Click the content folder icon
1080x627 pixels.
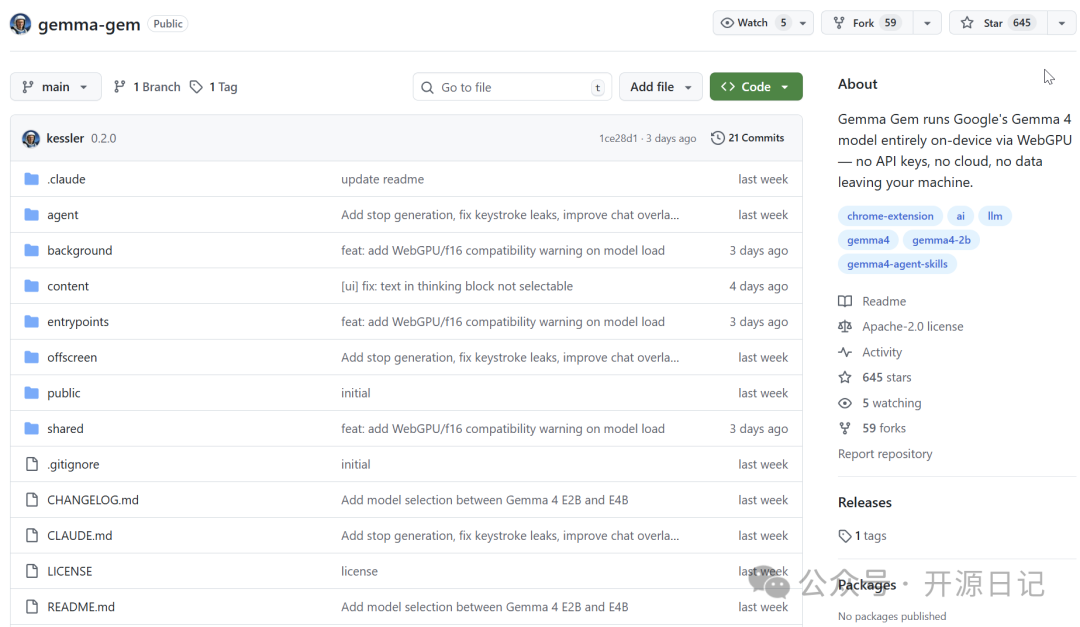[x=32, y=286]
